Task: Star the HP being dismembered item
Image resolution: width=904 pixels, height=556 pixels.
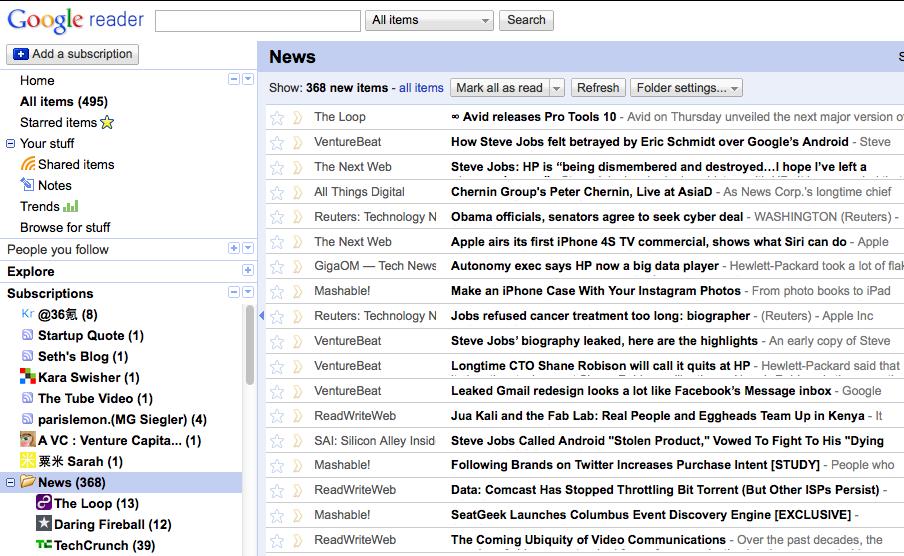Action: pos(277,168)
